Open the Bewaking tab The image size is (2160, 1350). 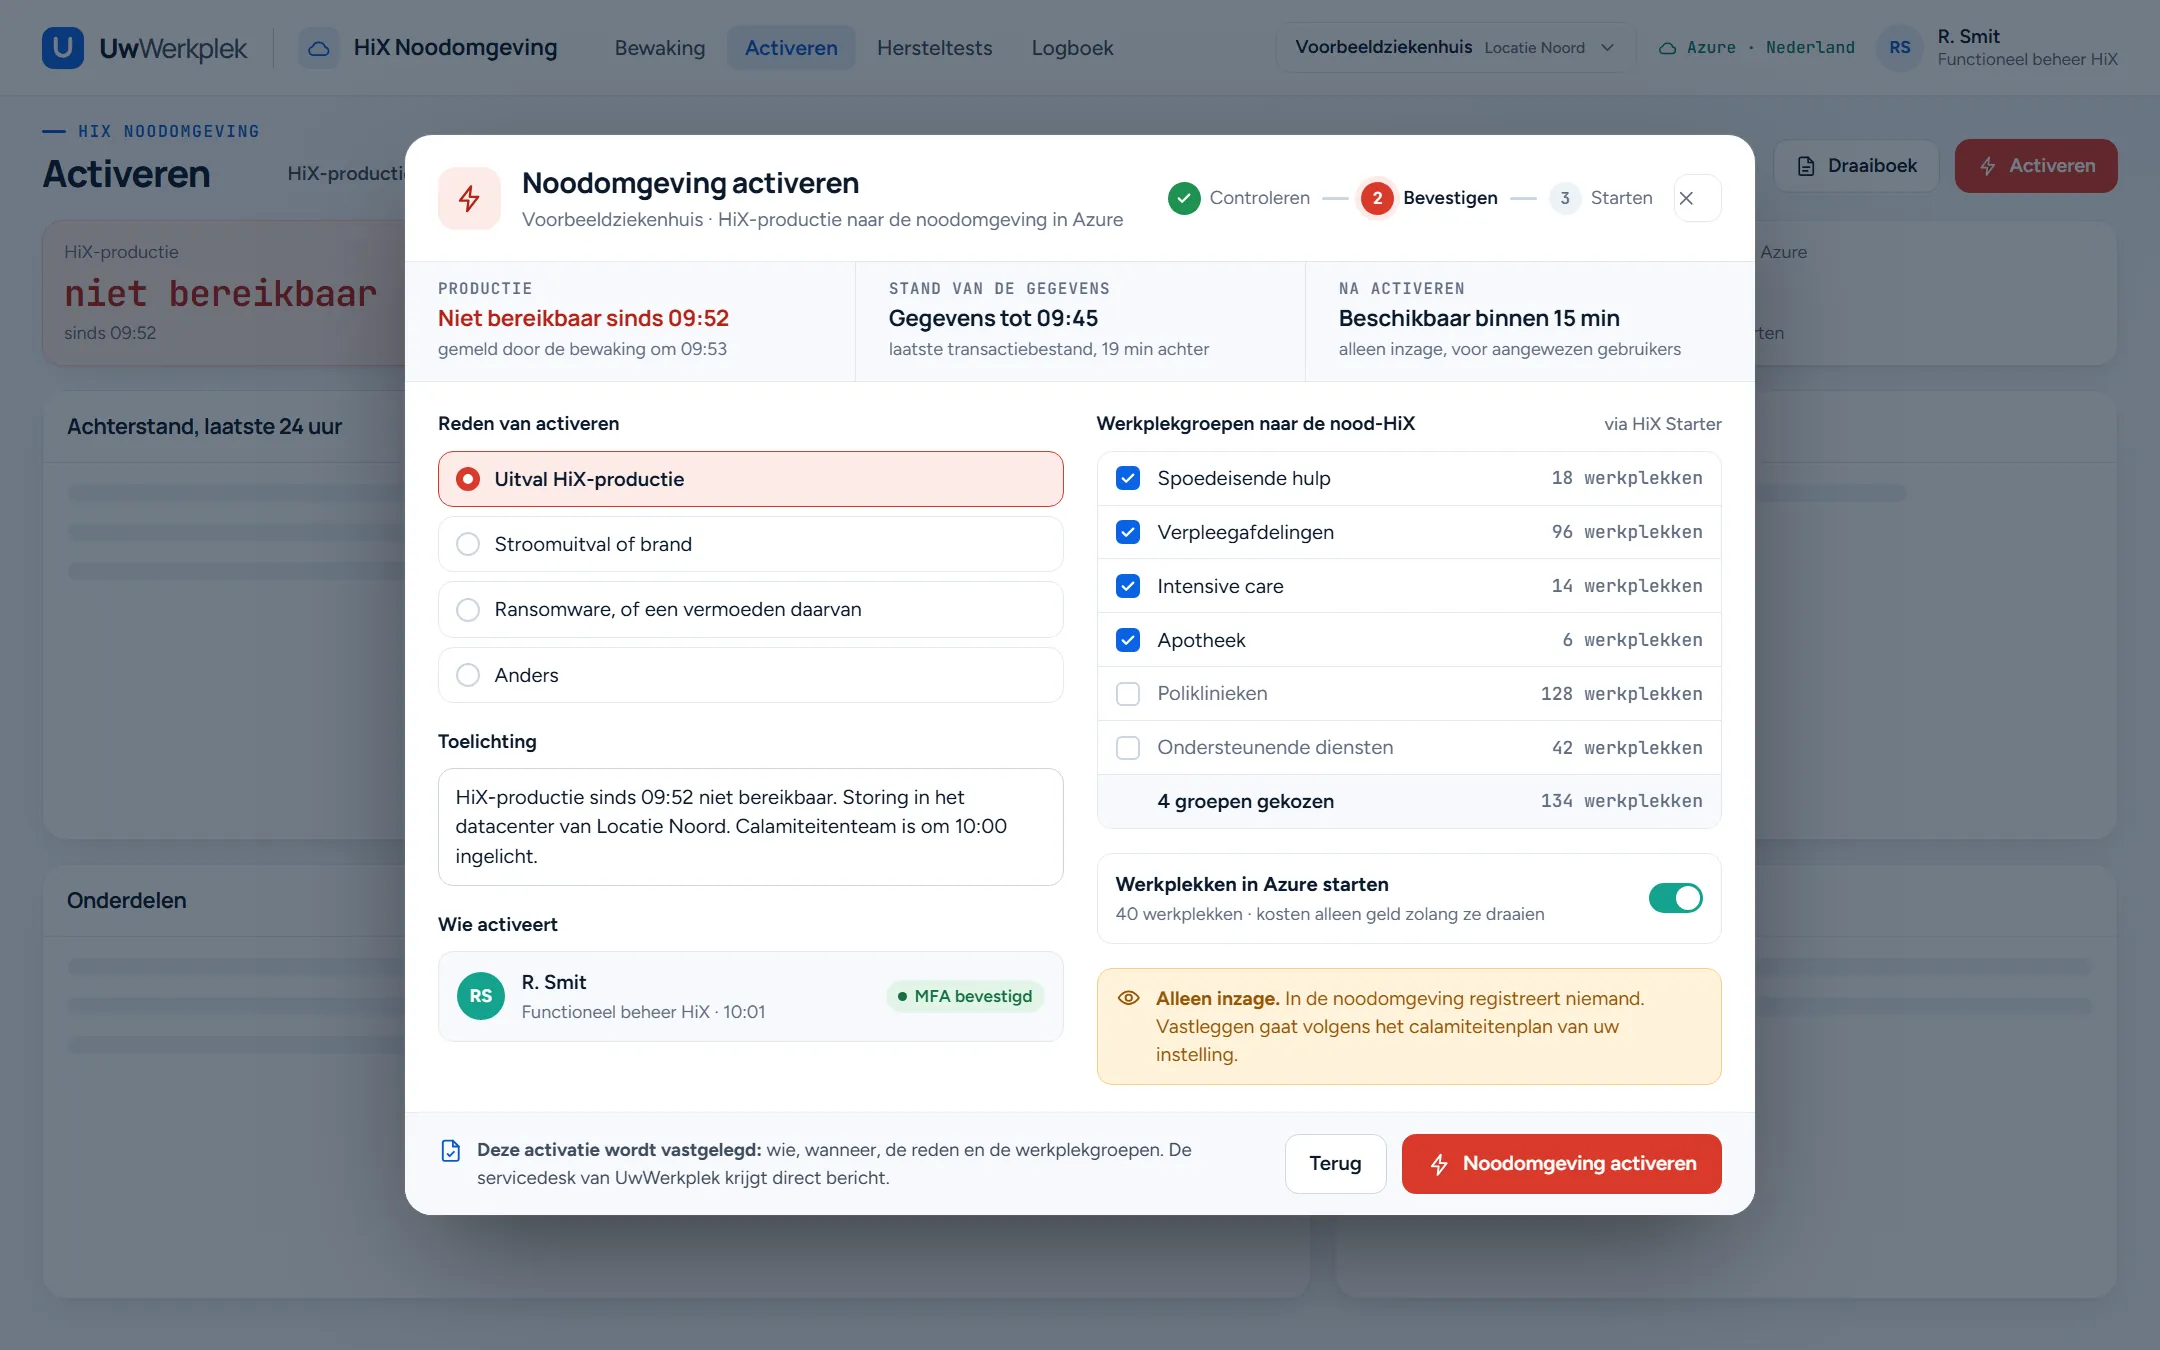tap(660, 48)
